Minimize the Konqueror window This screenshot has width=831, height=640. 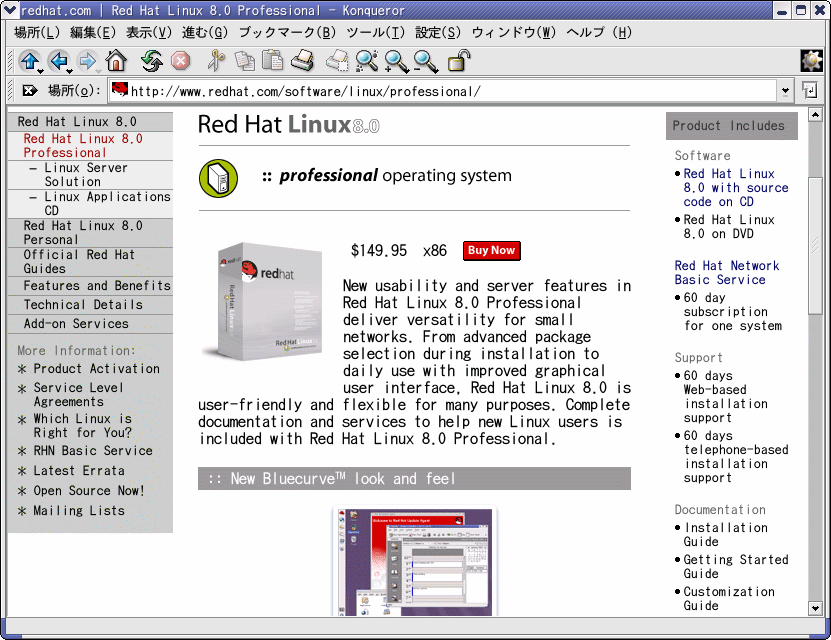(782, 10)
